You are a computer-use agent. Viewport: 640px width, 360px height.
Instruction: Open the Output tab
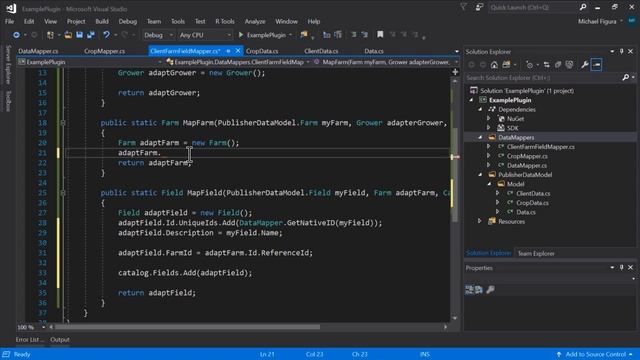[x=60, y=340]
